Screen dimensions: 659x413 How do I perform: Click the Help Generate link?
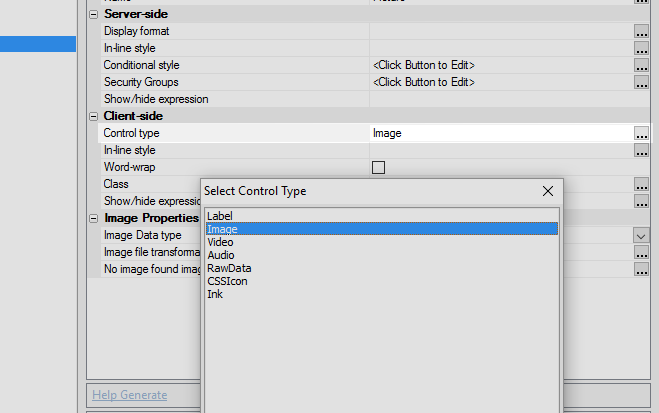tap(129, 395)
